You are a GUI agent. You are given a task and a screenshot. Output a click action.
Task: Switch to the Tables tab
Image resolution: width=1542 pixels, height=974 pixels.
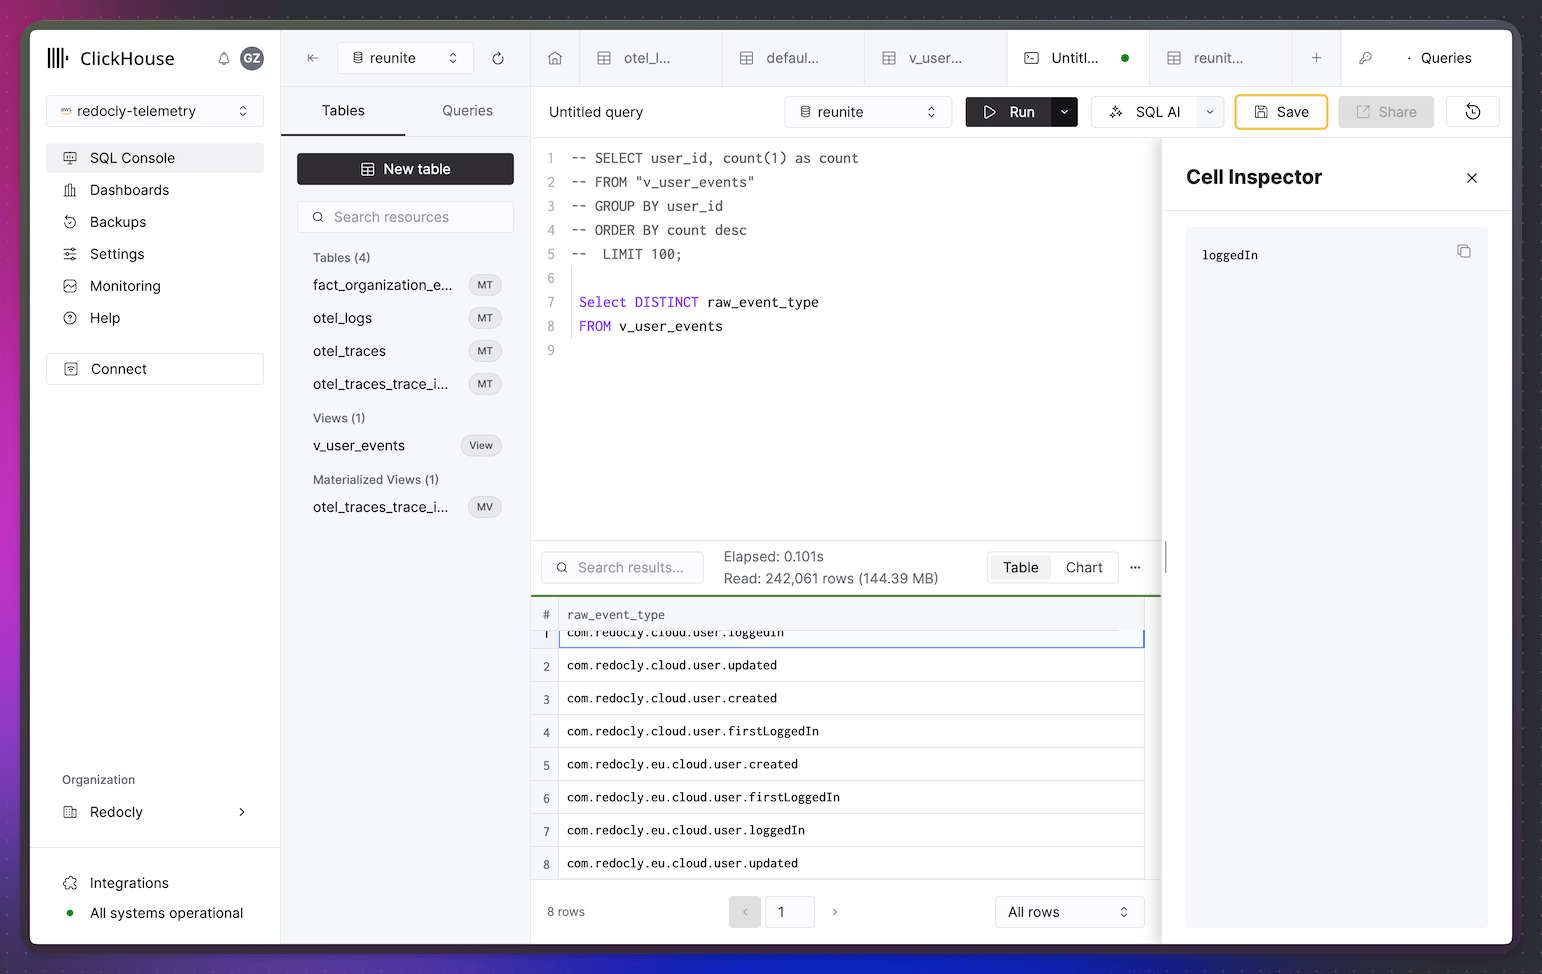pyautogui.click(x=343, y=111)
